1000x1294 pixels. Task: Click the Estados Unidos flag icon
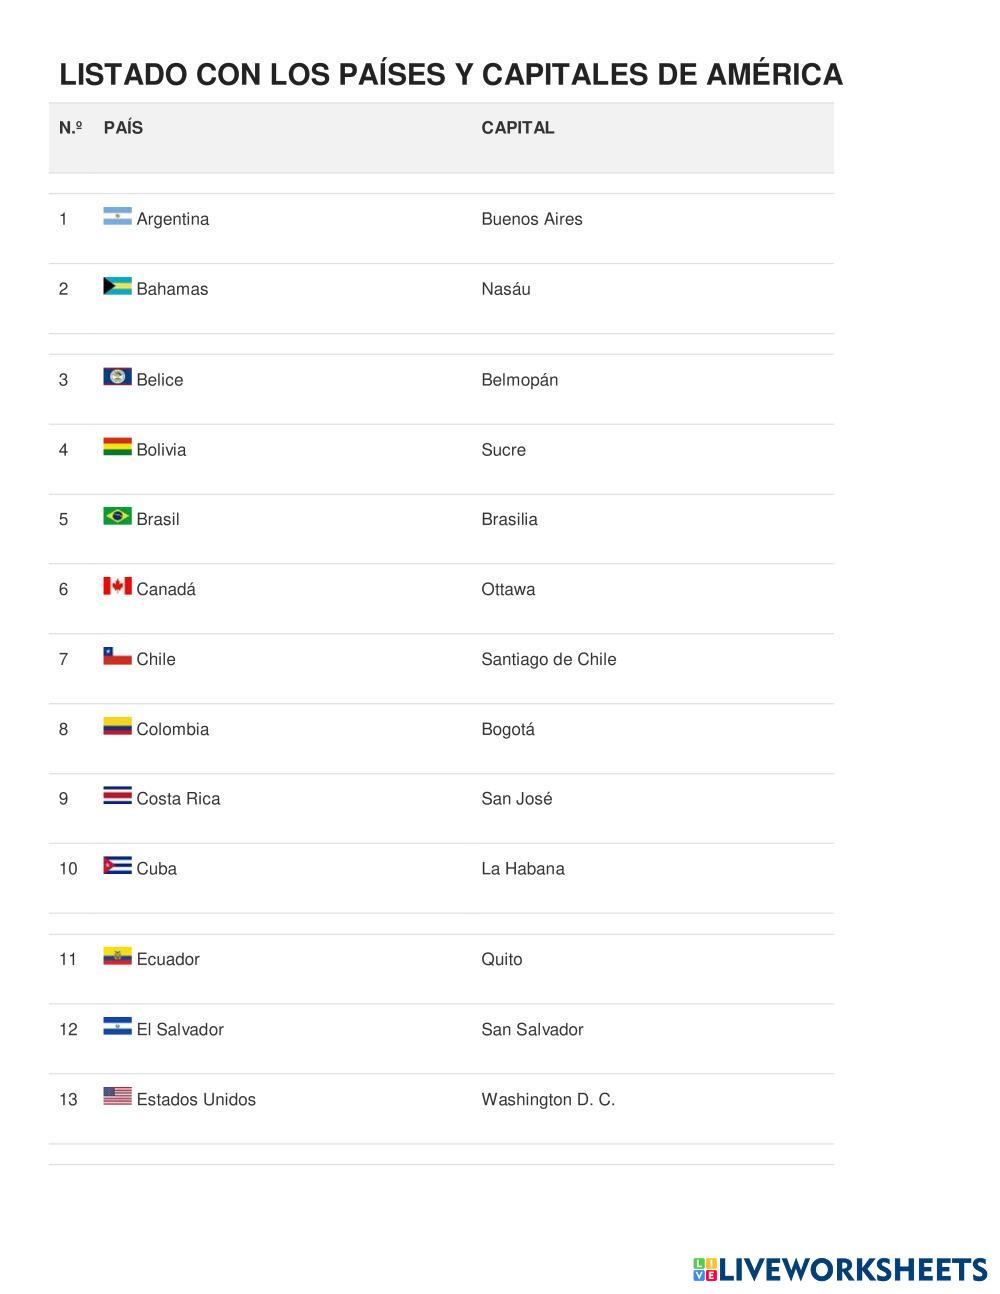pyautogui.click(x=117, y=1097)
